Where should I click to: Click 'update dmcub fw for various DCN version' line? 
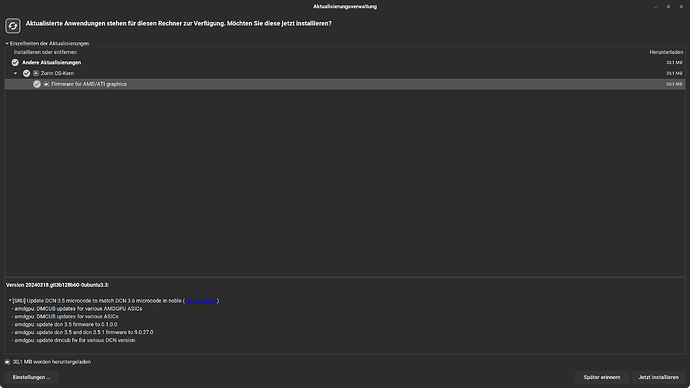(x=75, y=340)
